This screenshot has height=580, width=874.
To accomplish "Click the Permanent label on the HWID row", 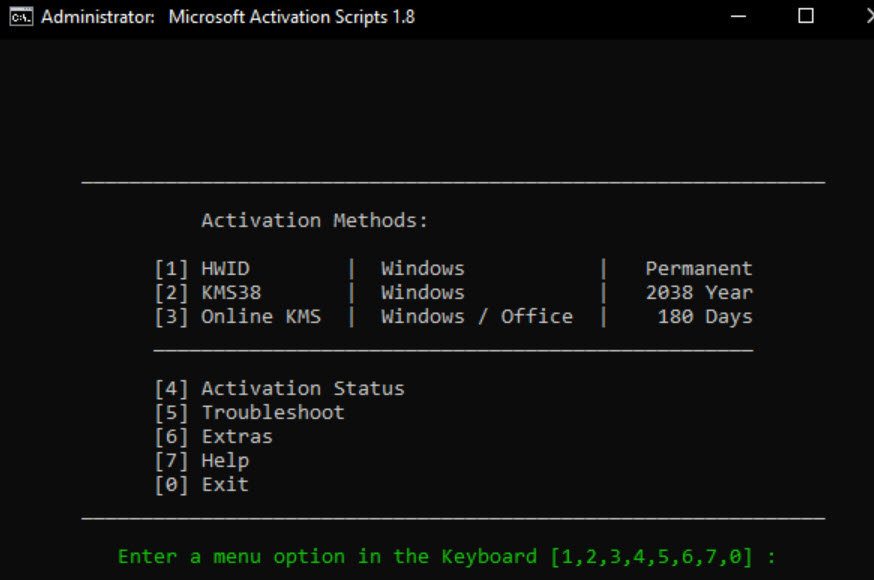I will point(698,268).
